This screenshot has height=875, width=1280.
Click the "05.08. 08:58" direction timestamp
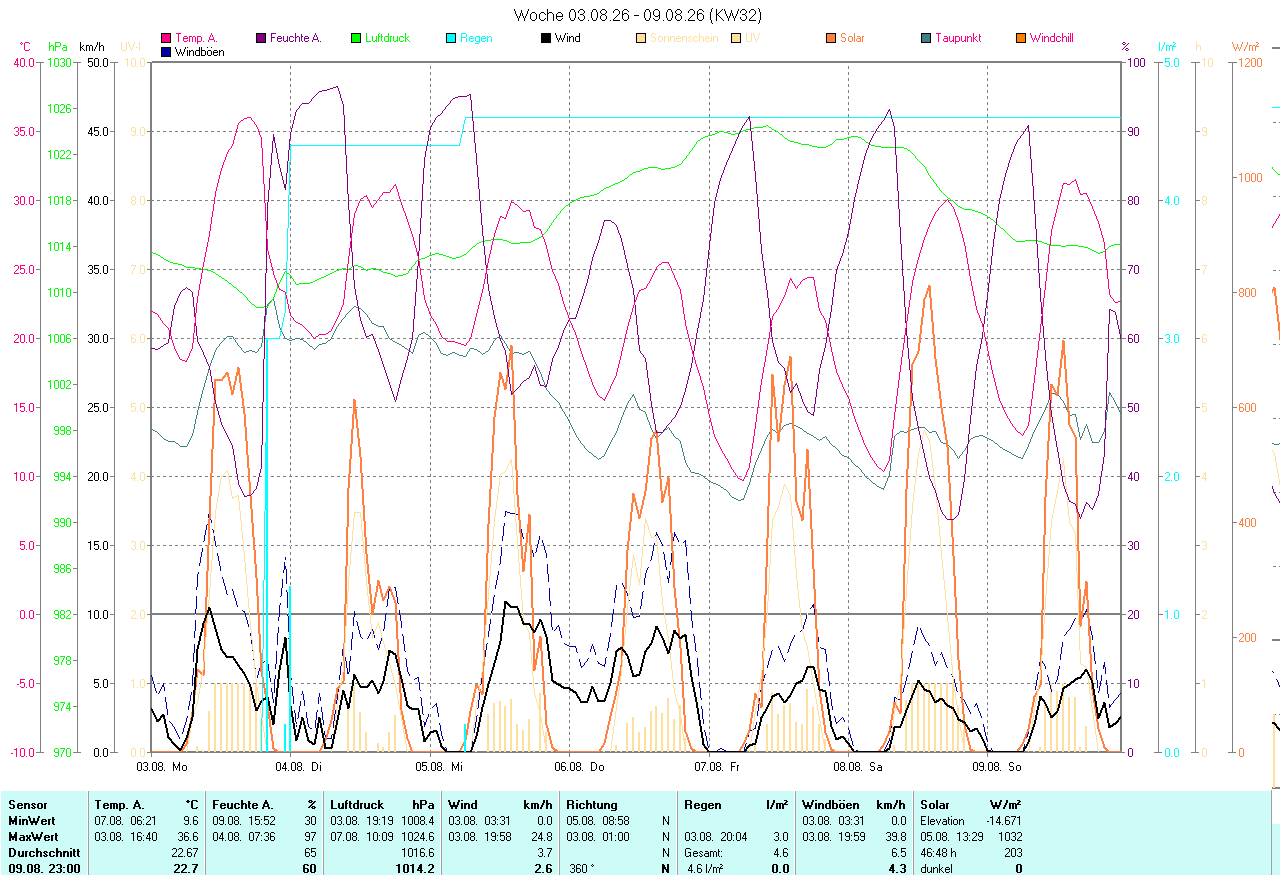[x=597, y=821]
